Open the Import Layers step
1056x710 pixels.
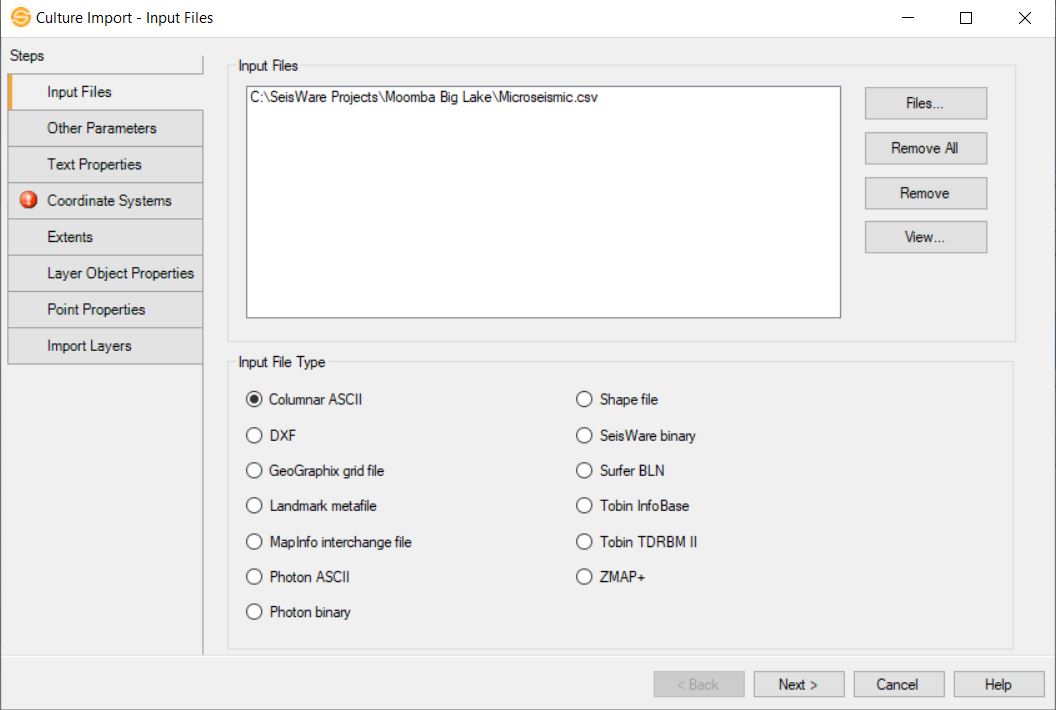(x=89, y=346)
